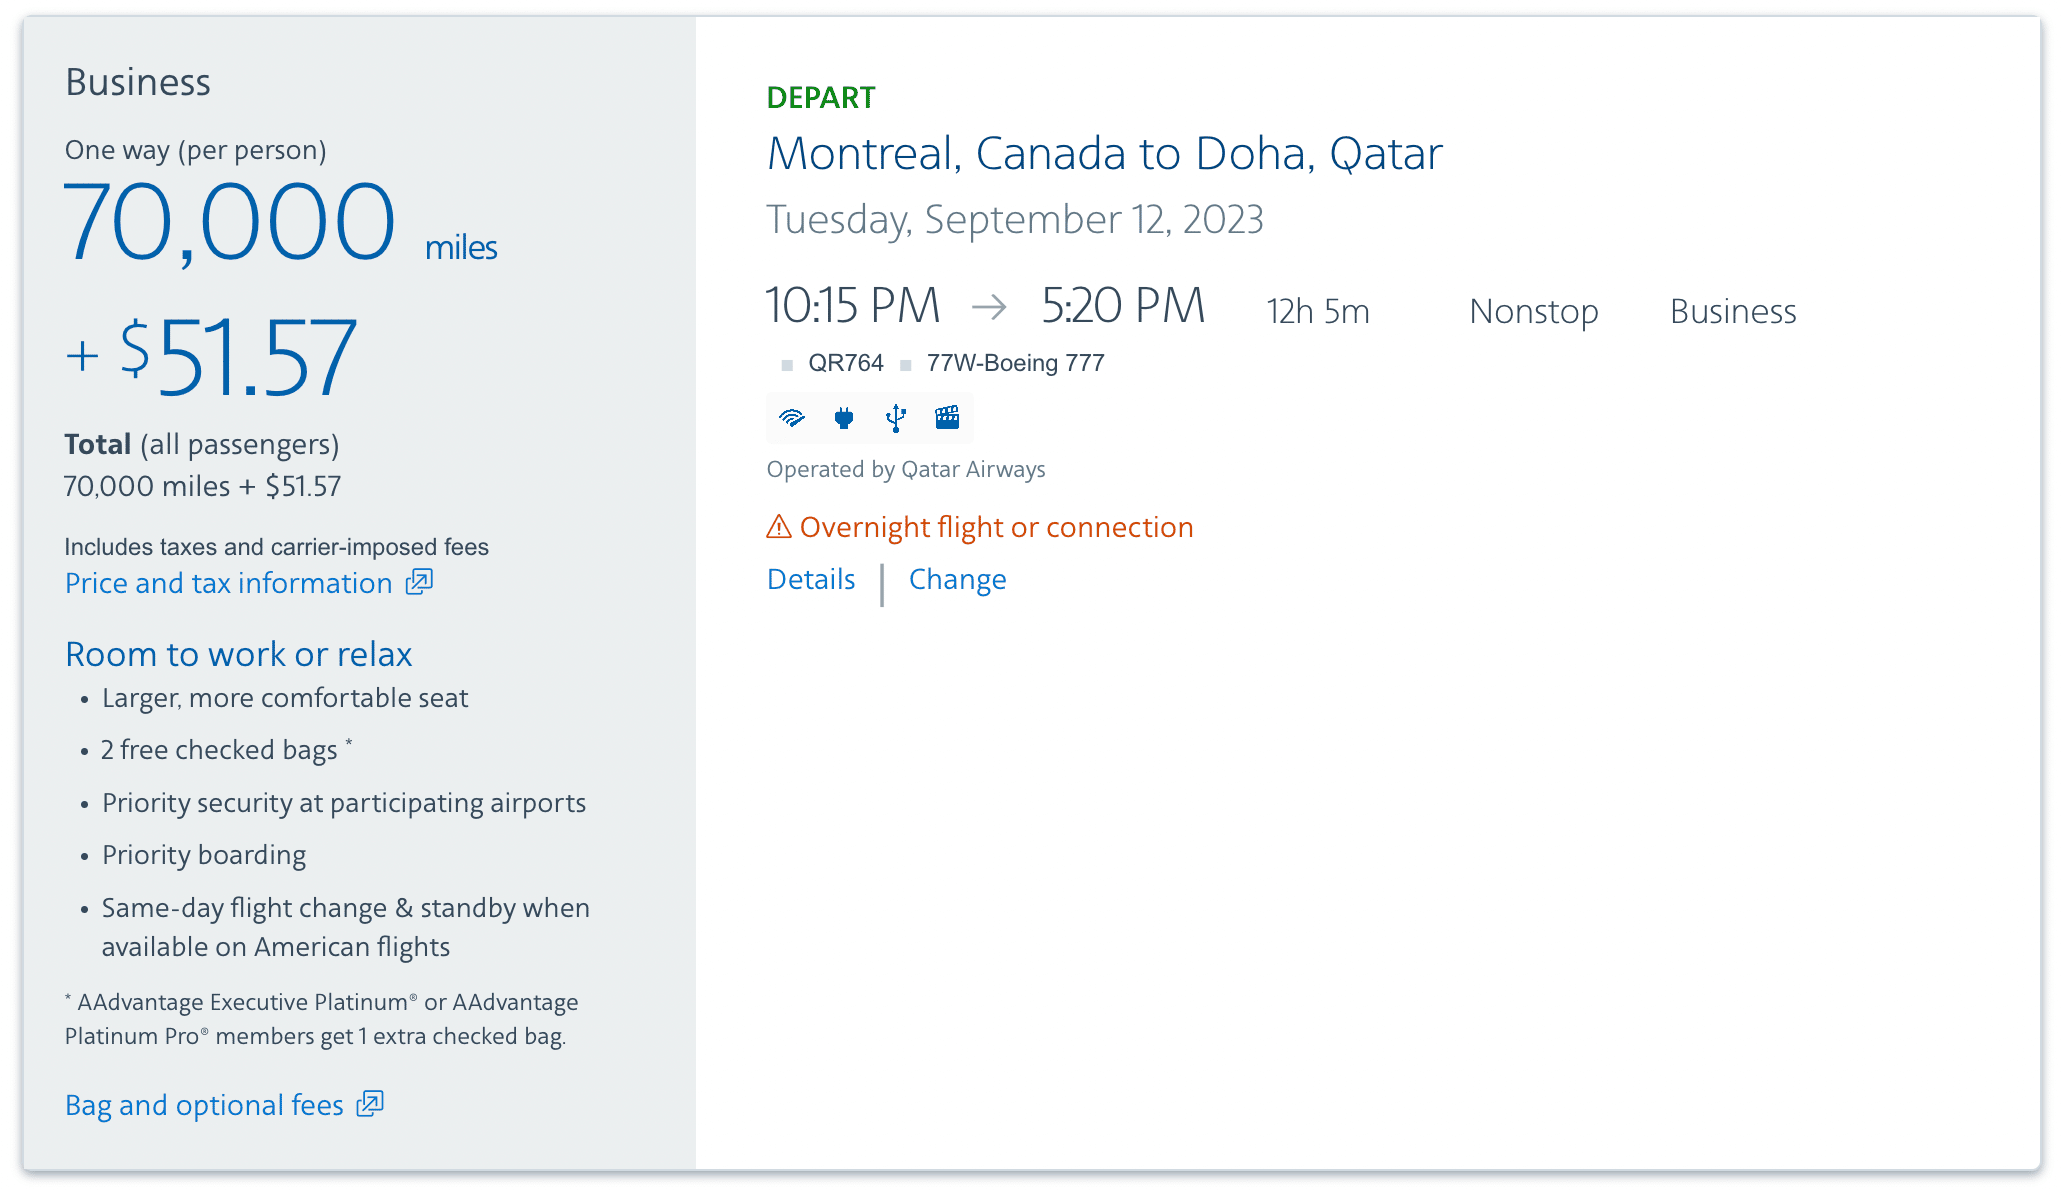
Task: Click the 77W-Boeing 777 aircraft label
Action: point(1015,363)
